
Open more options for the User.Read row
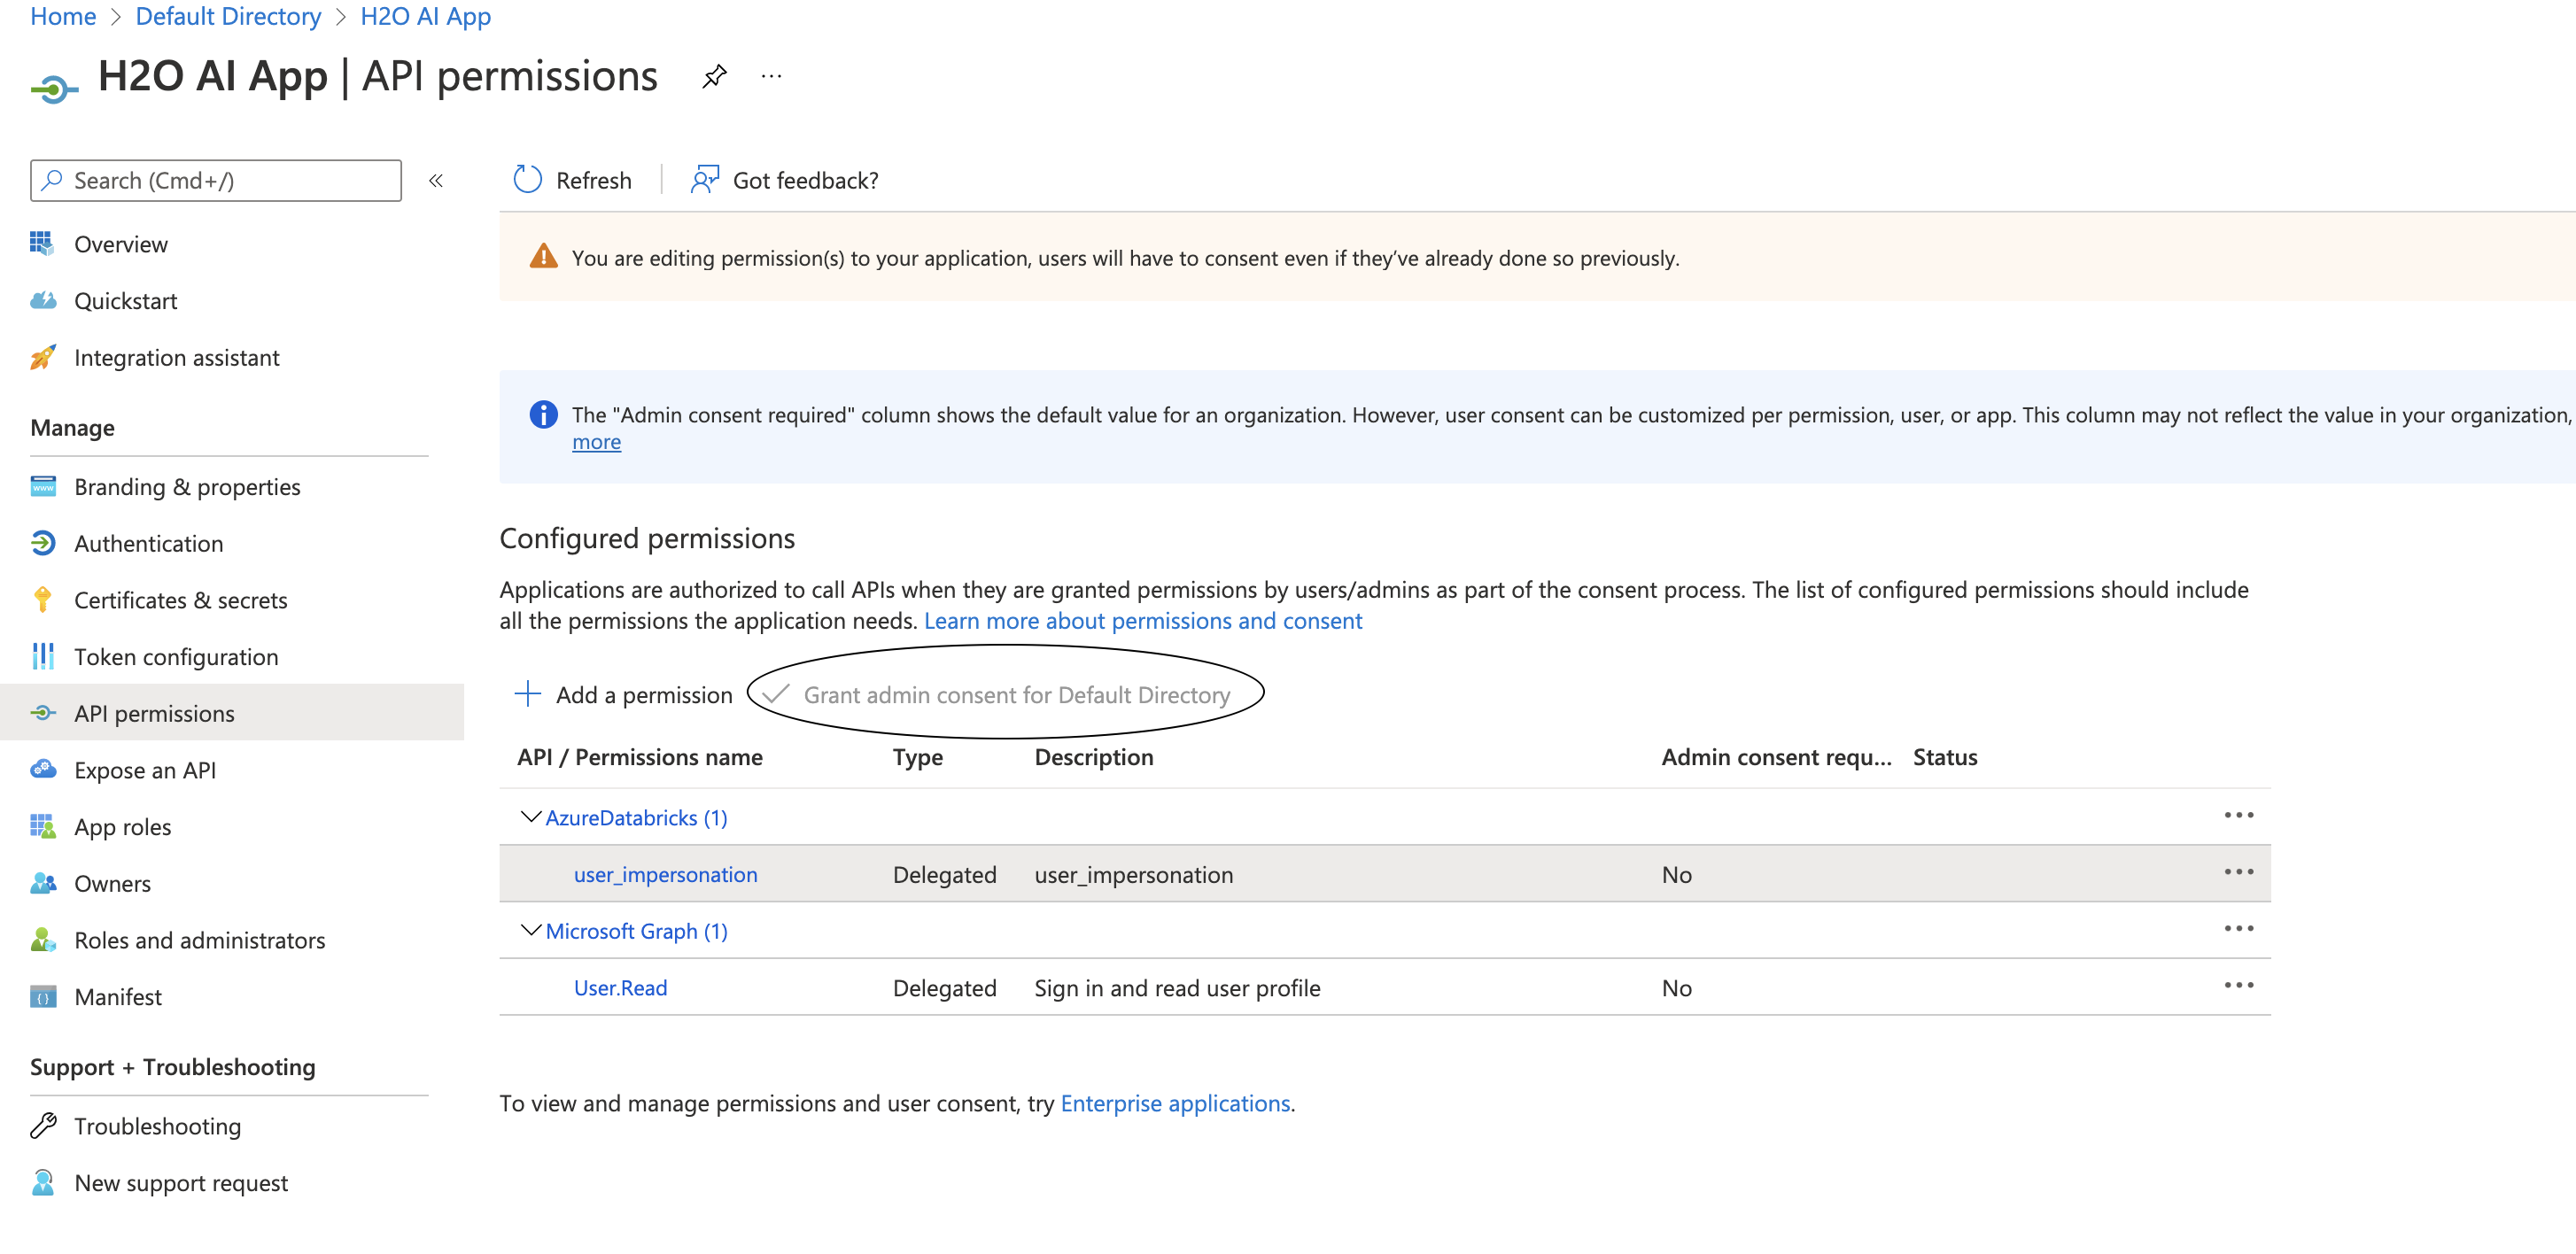tap(2239, 986)
